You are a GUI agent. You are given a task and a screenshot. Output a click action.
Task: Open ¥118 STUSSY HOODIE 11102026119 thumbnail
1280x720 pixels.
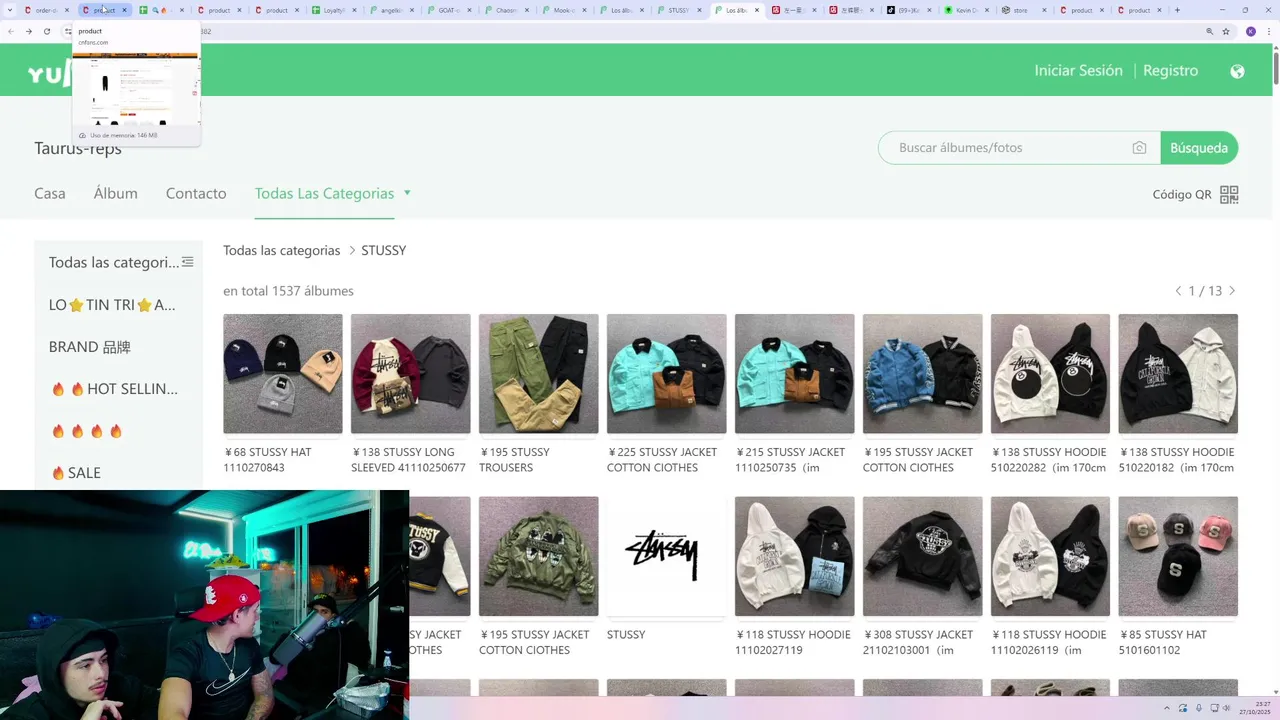click(x=1051, y=557)
